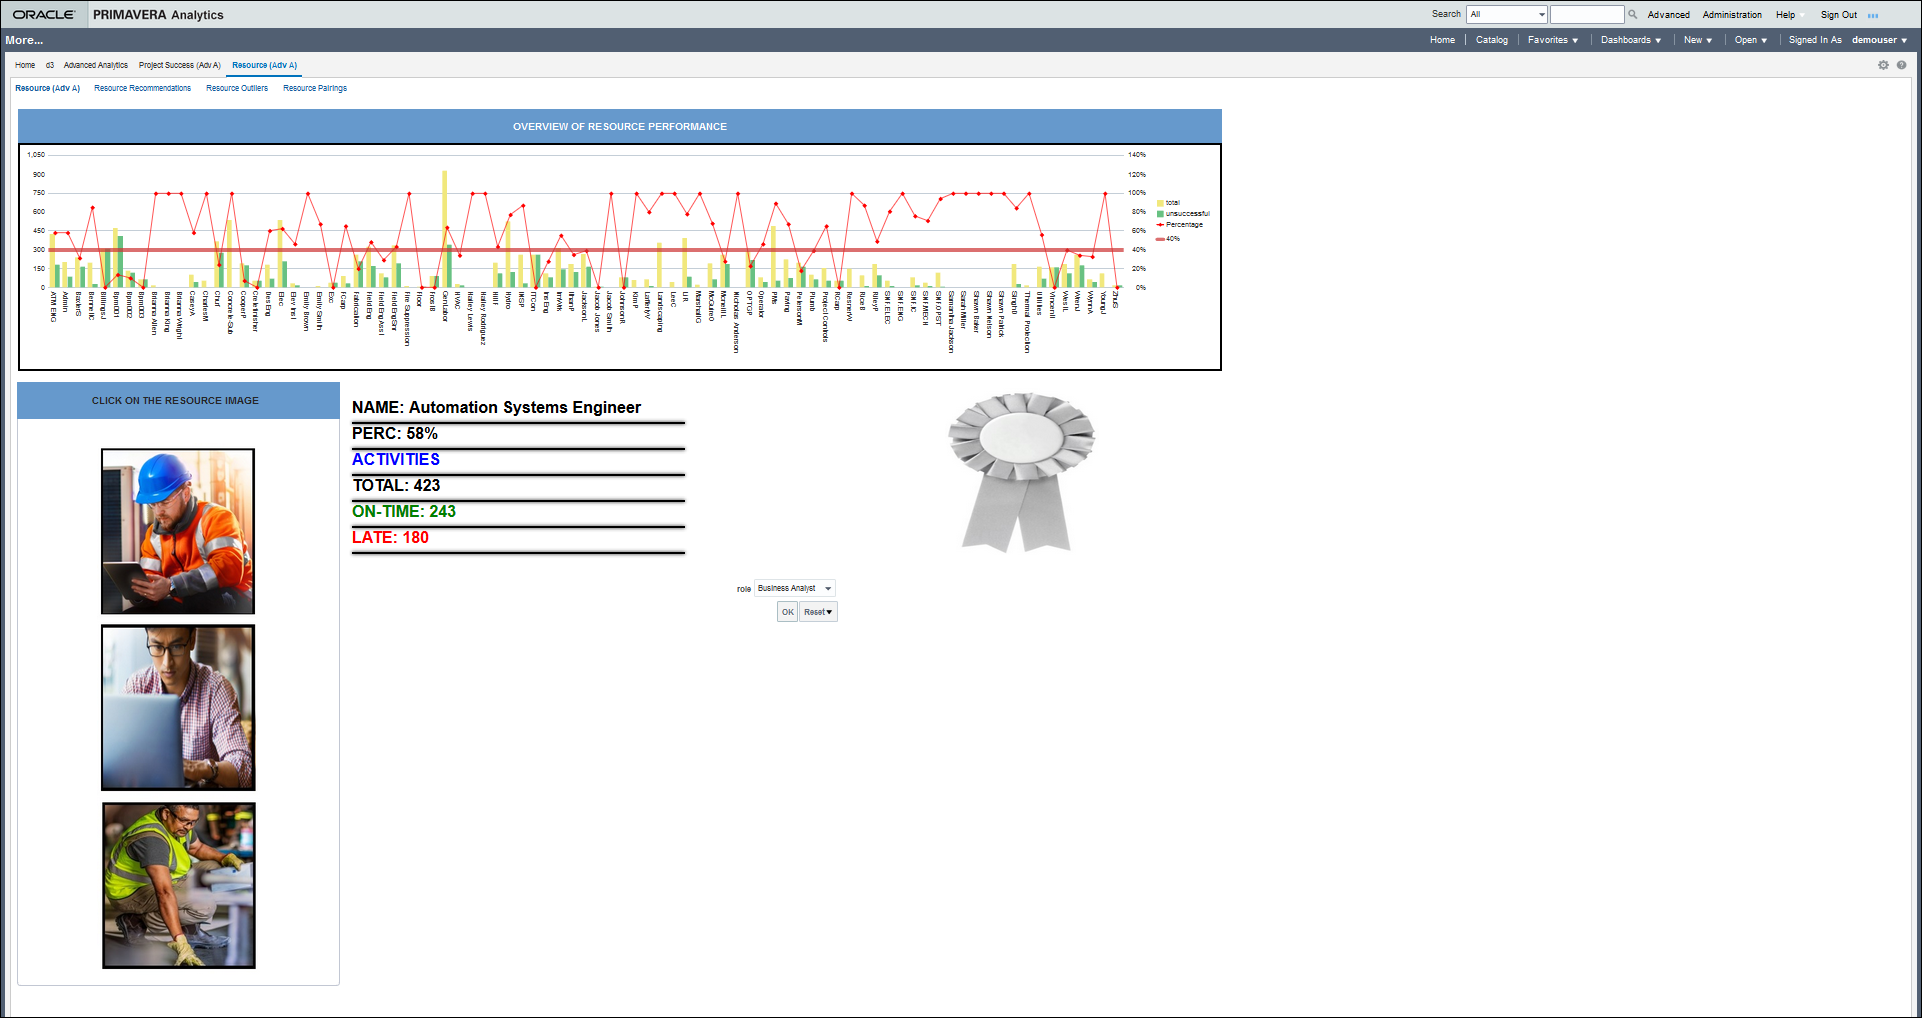Viewport: 1922px width, 1018px height.
Task: Click the unsuccessful legend label
Action: [1188, 214]
